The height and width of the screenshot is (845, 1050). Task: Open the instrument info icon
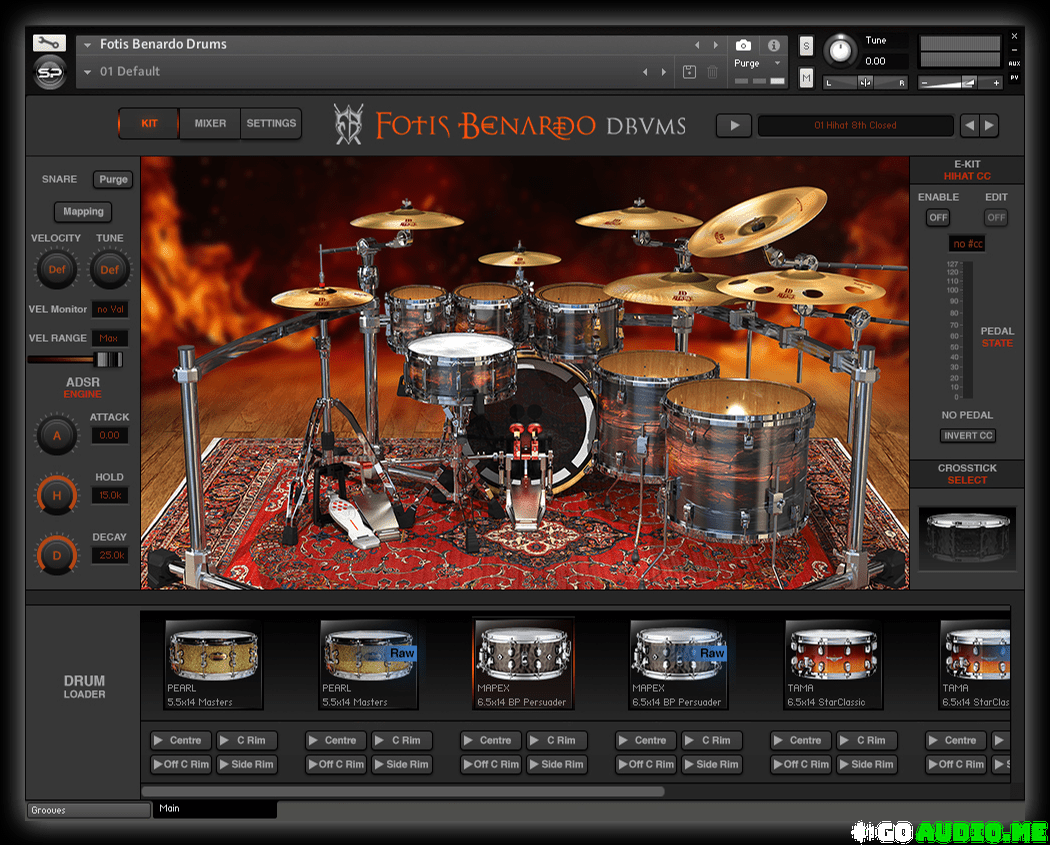pyautogui.click(x=773, y=45)
